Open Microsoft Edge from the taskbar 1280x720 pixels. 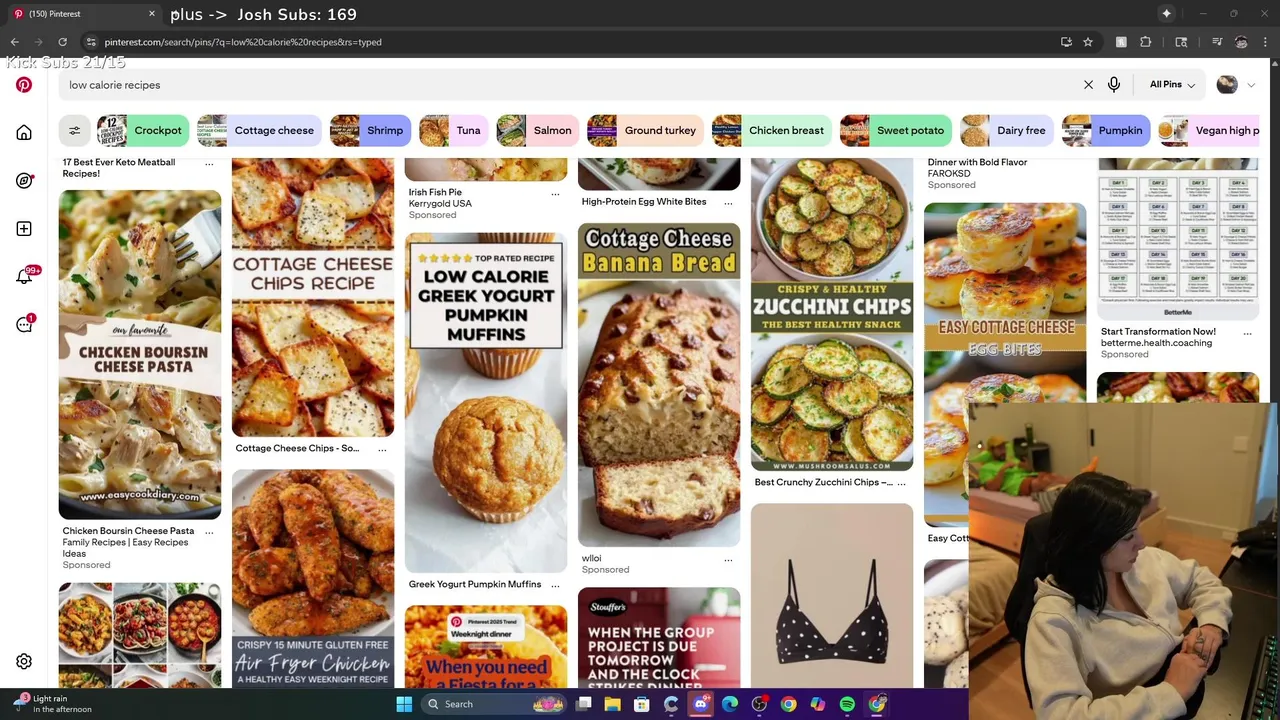[x=730, y=704]
